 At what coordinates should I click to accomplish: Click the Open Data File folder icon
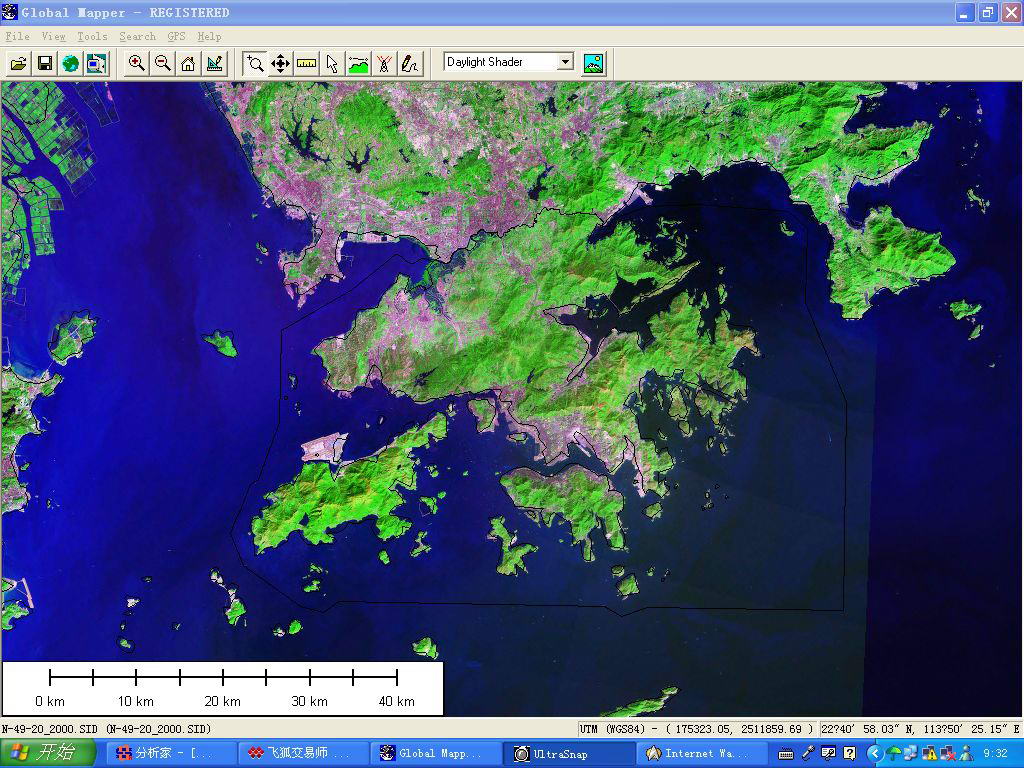click(x=18, y=63)
